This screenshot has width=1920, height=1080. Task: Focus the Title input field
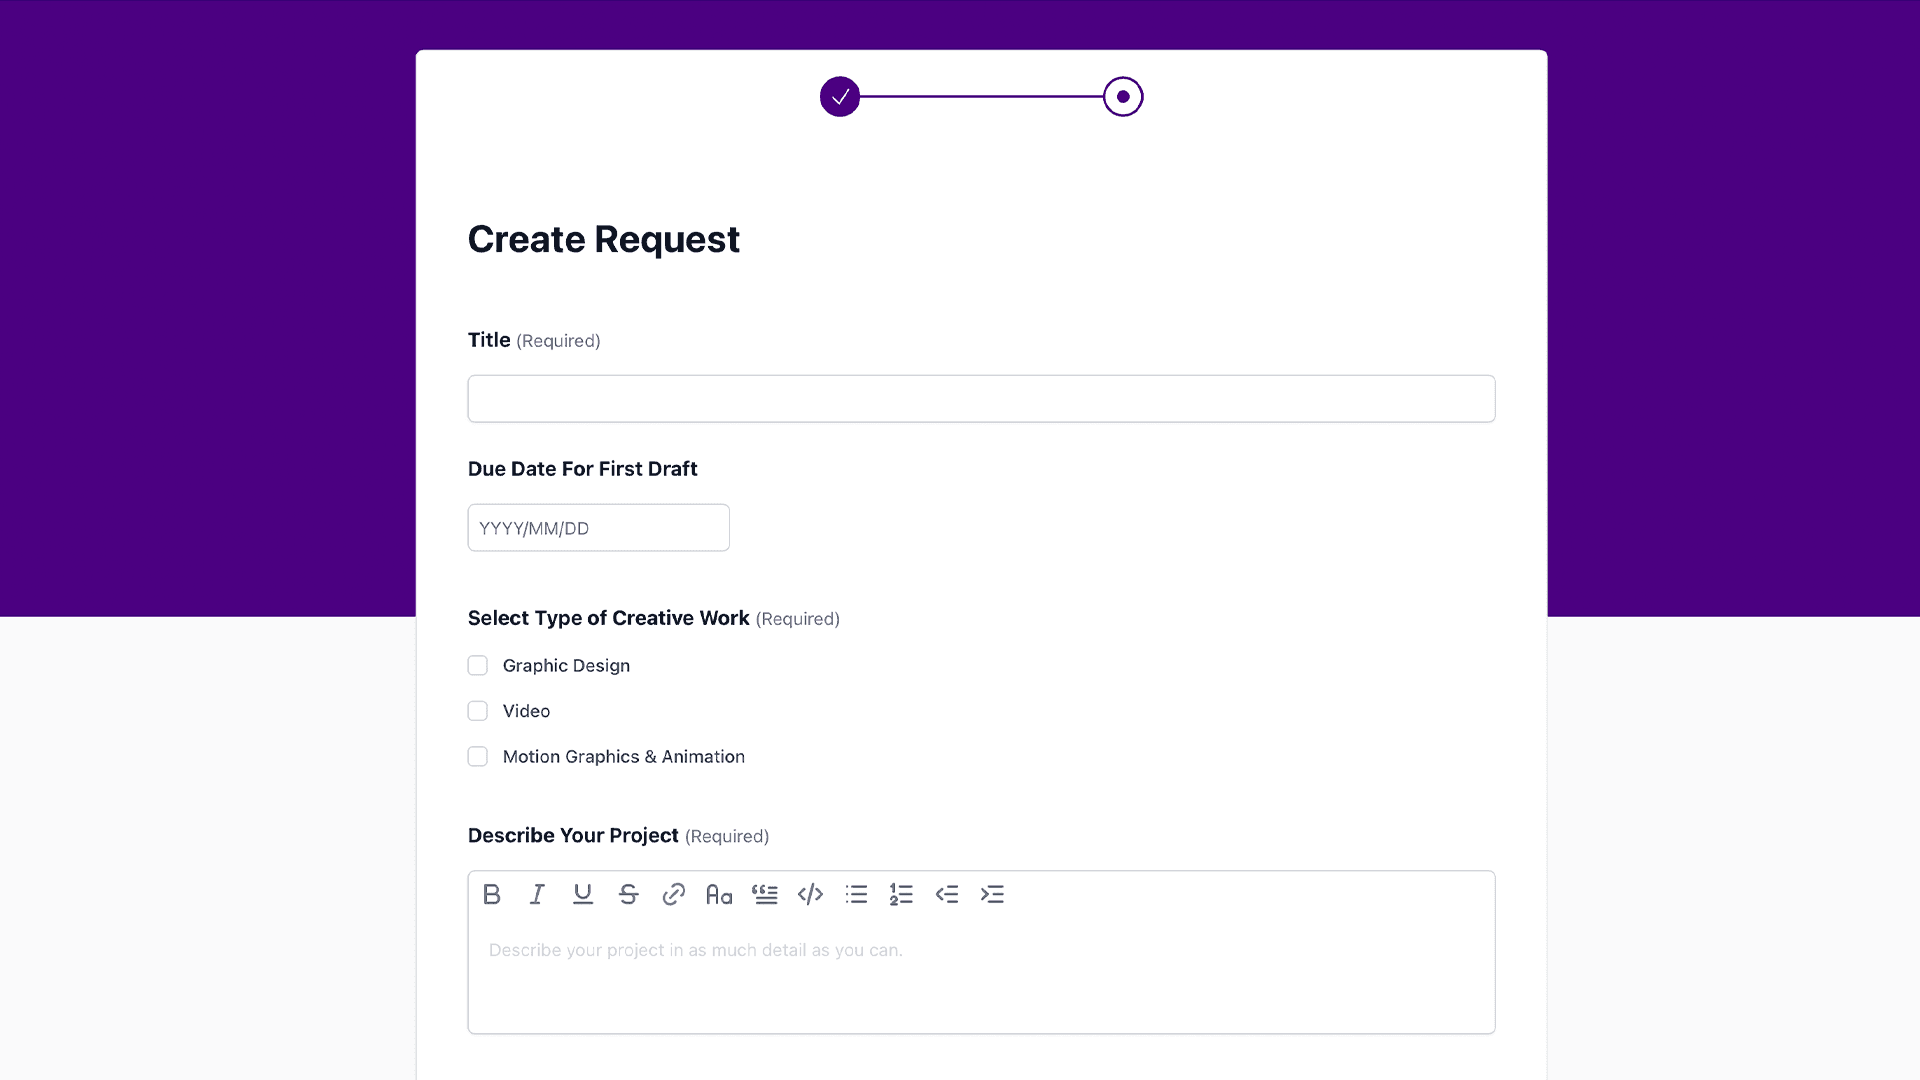tap(981, 399)
